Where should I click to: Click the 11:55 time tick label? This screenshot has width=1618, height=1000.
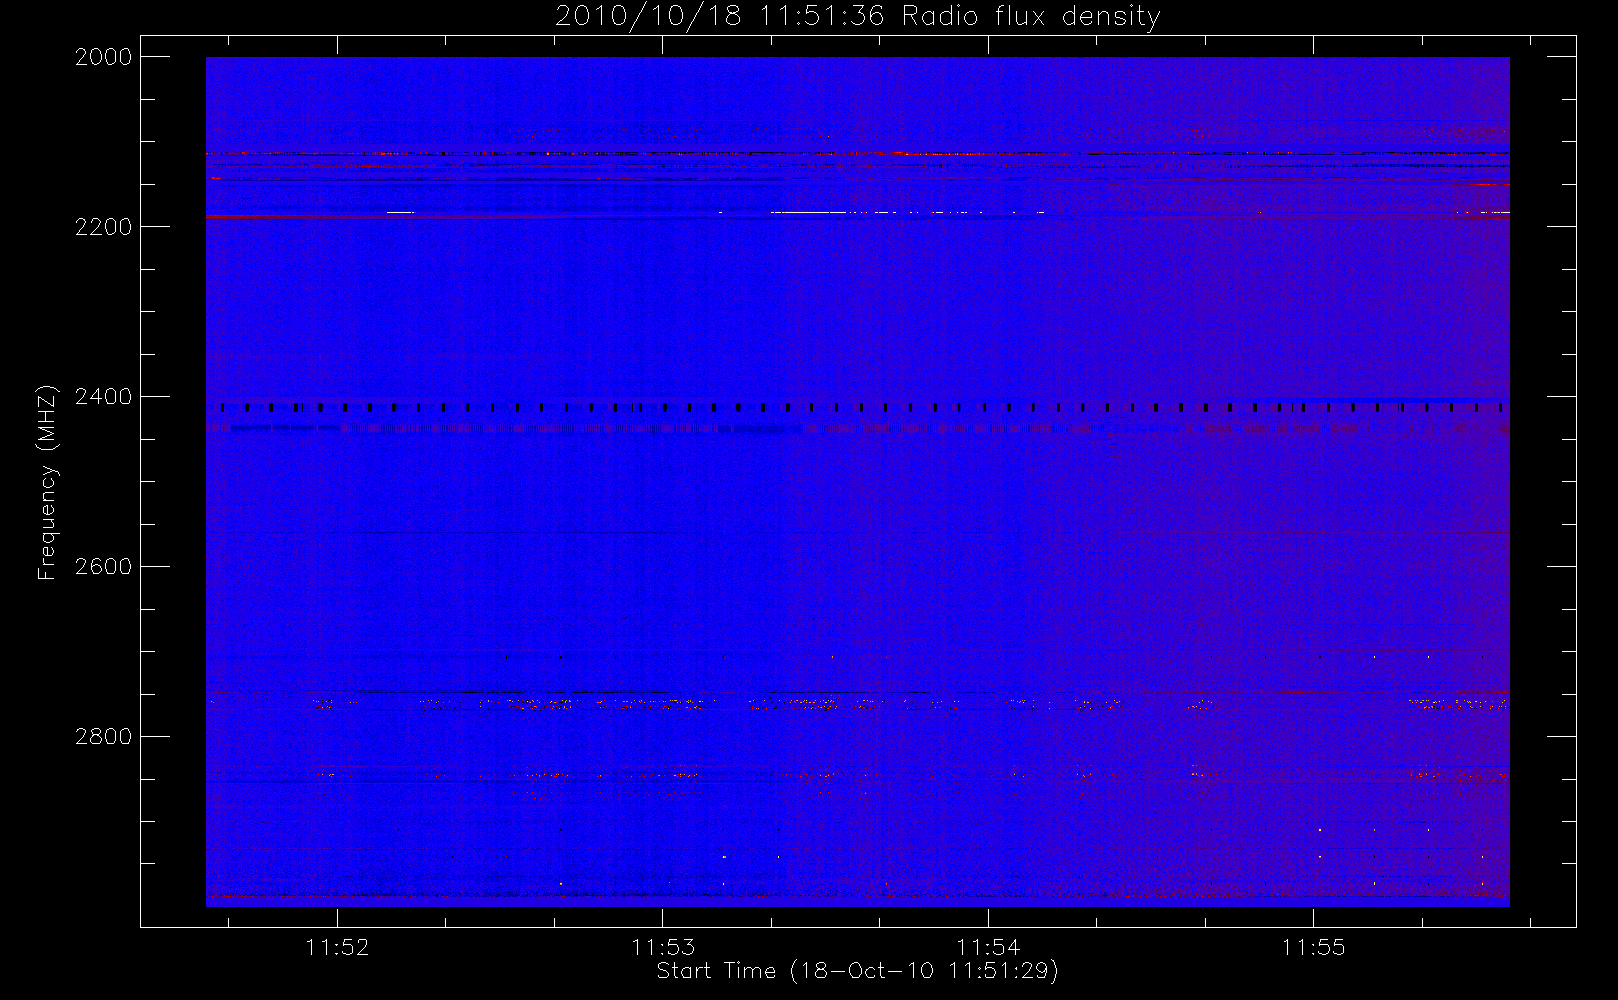[1313, 947]
